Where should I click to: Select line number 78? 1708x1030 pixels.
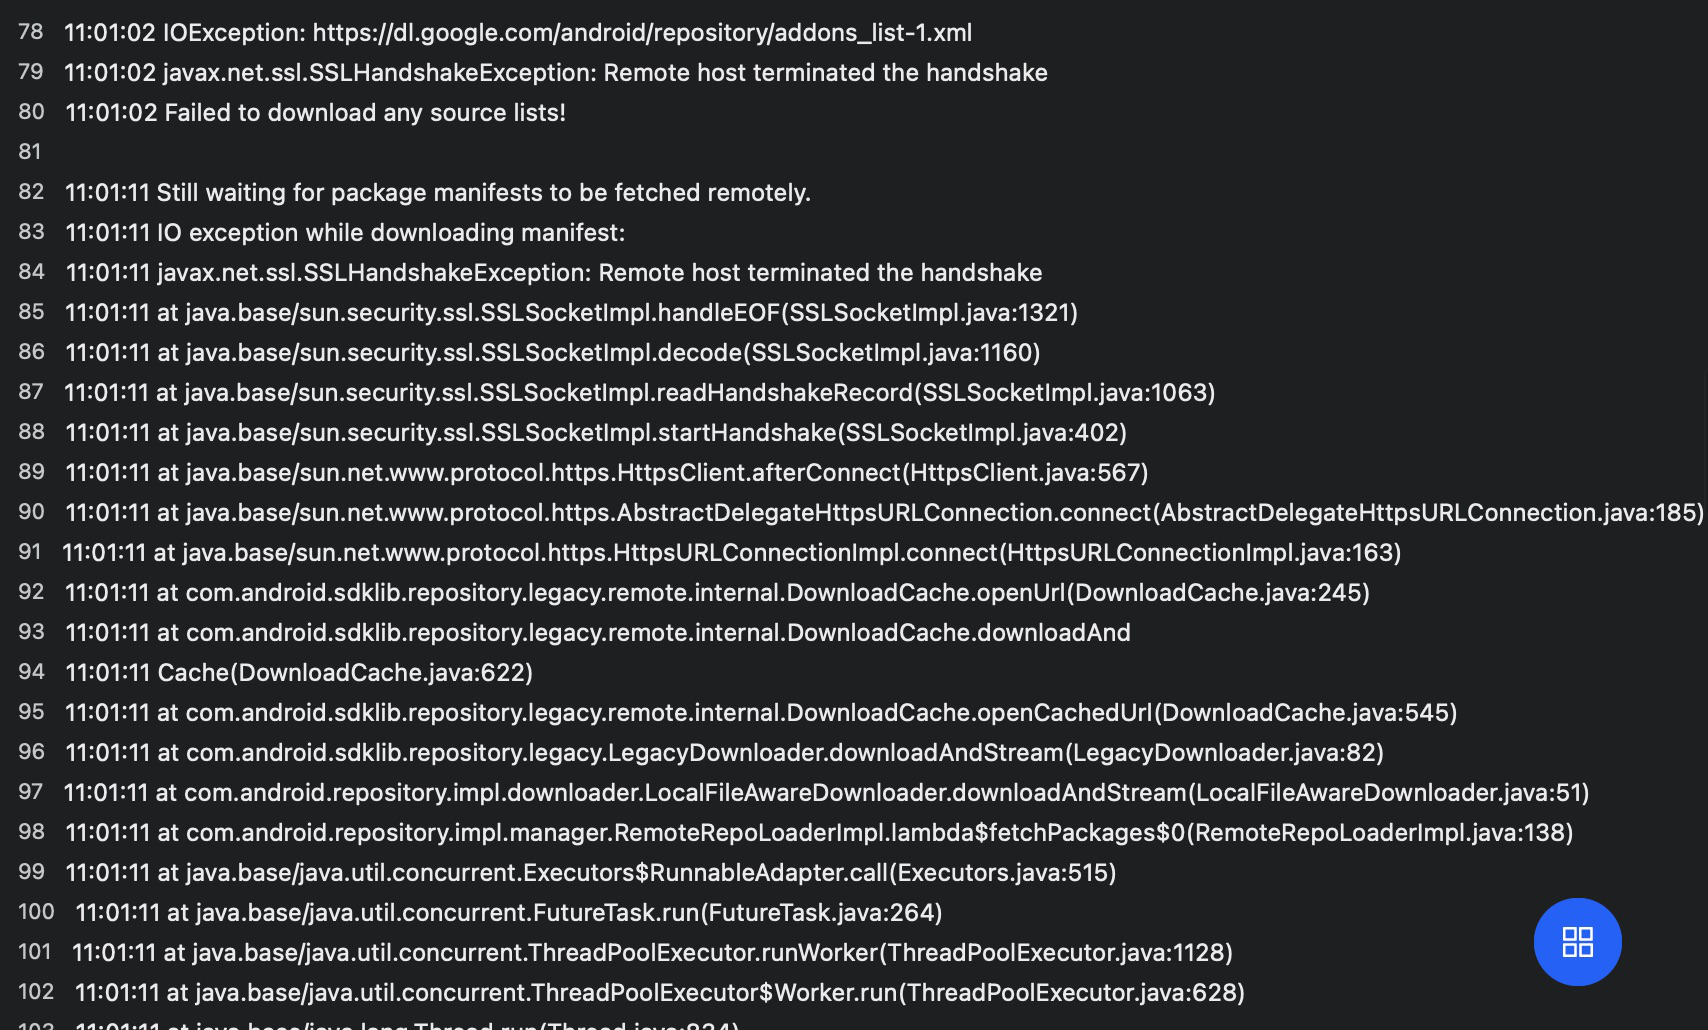click(31, 32)
